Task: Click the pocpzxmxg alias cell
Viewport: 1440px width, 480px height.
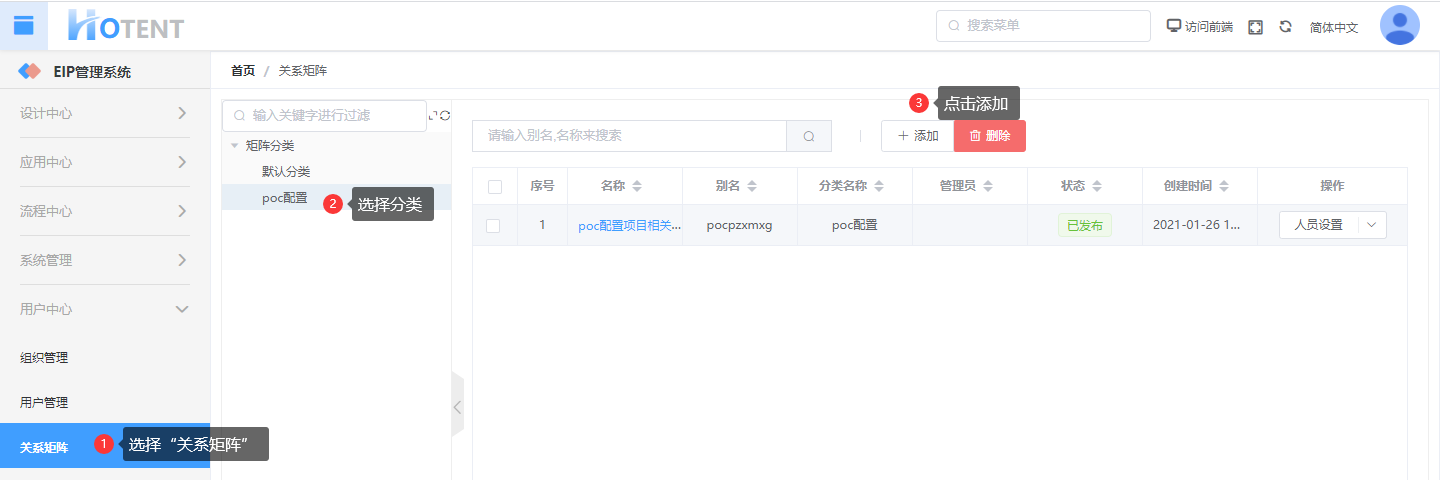Action: [740, 225]
